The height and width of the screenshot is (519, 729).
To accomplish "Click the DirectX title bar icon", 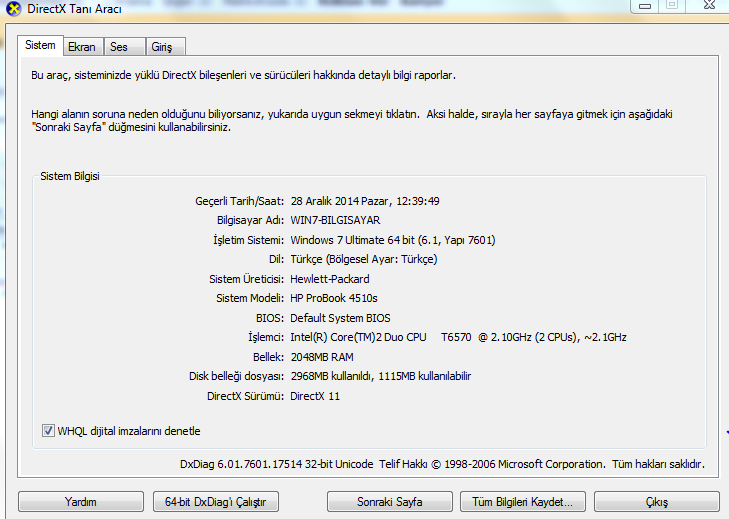I will click(x=13, y=8).
